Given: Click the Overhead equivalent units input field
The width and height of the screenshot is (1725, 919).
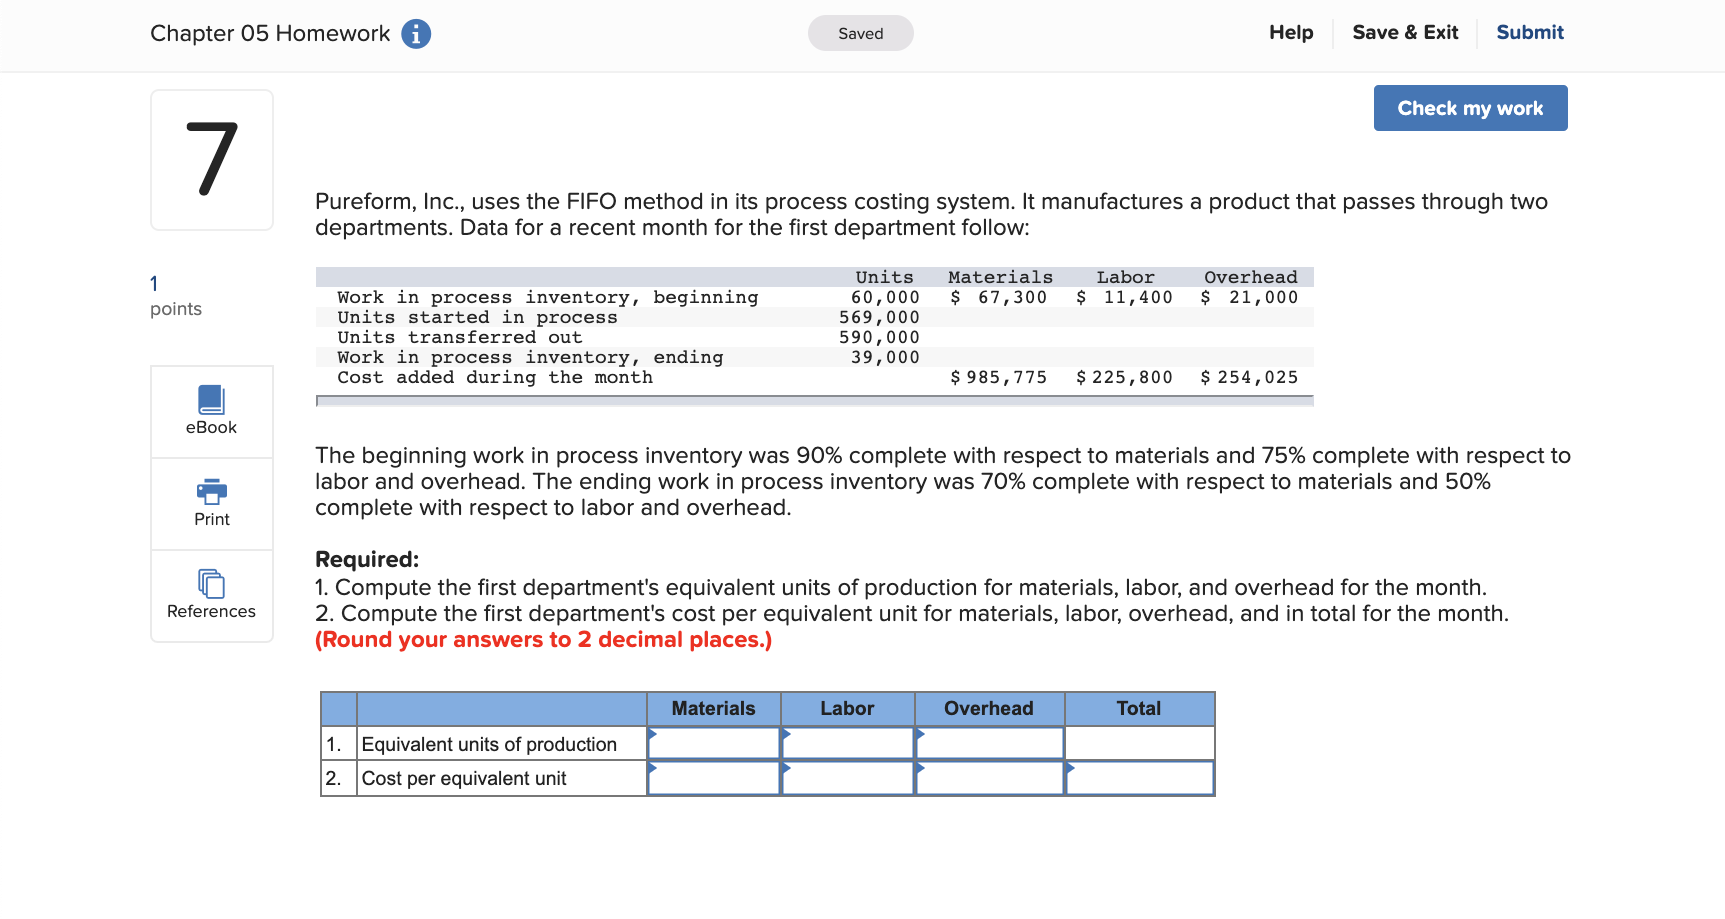Looking at the screenshot, I should click(x=989, y=743).
